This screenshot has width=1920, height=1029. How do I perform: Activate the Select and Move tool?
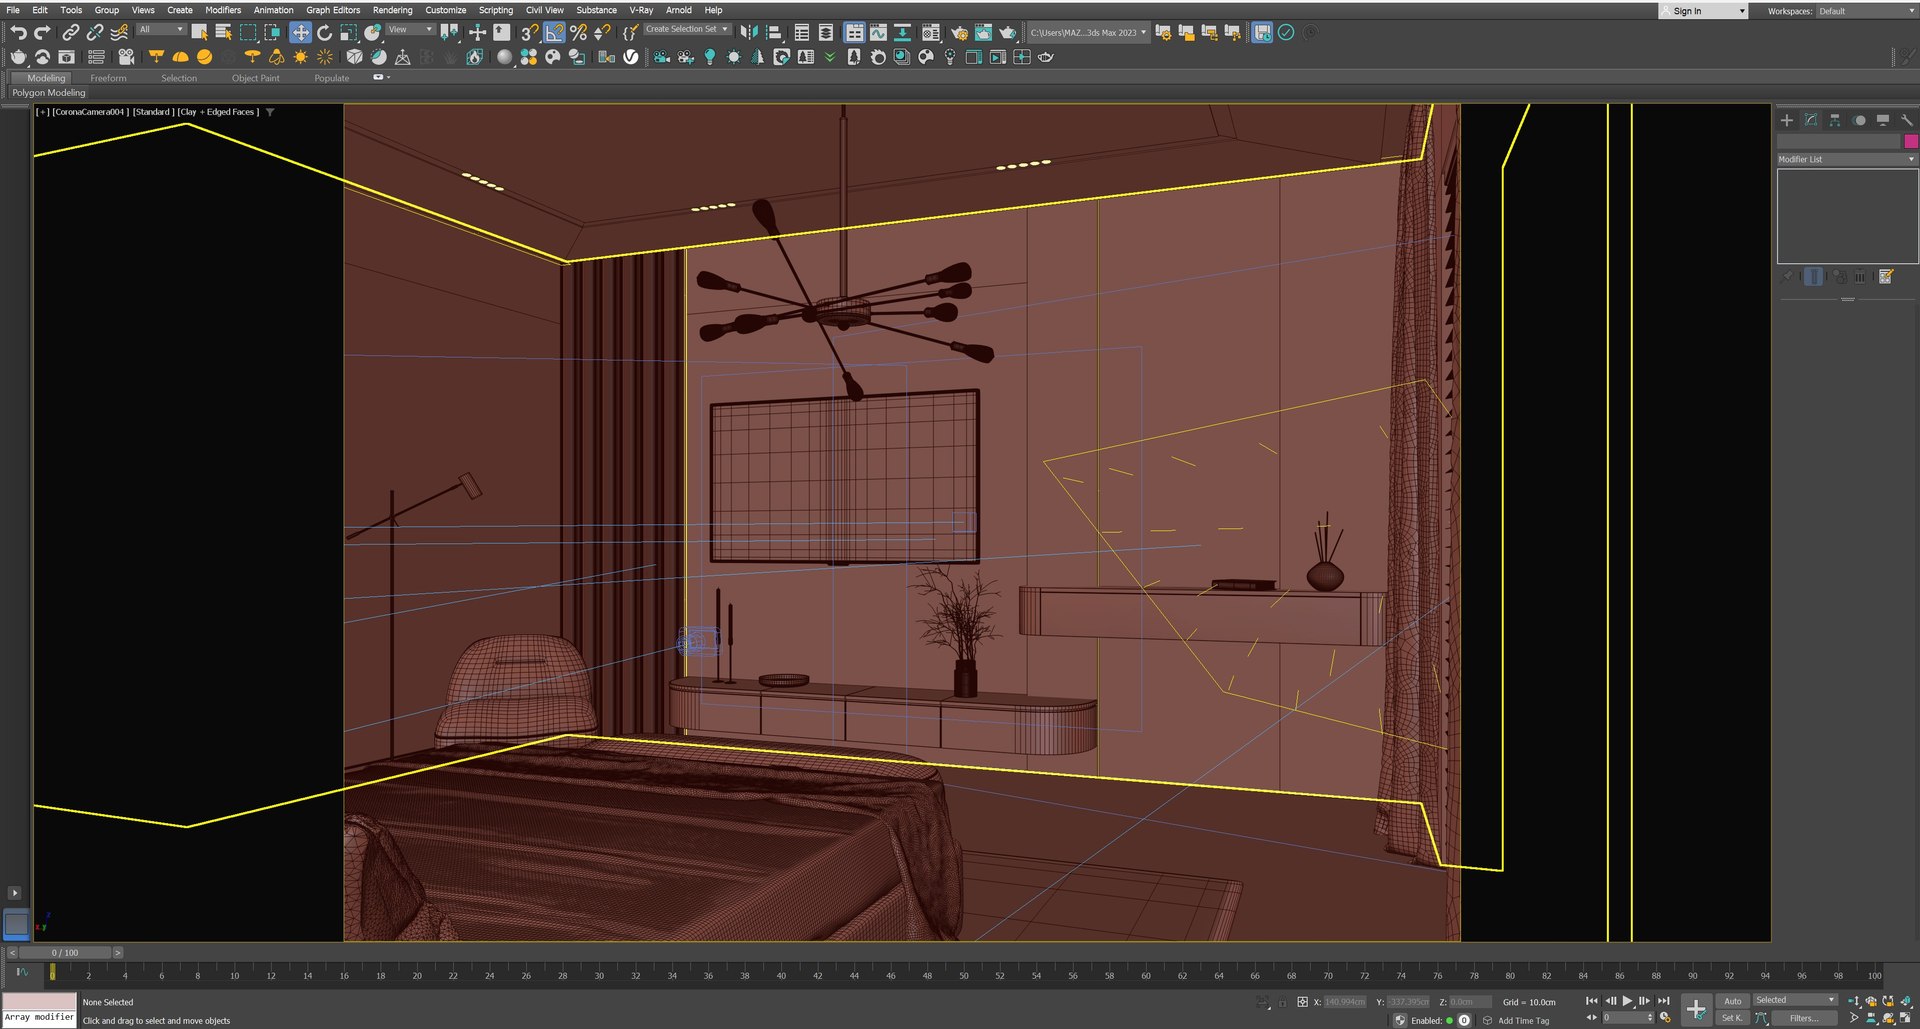(x=300, y=33)
